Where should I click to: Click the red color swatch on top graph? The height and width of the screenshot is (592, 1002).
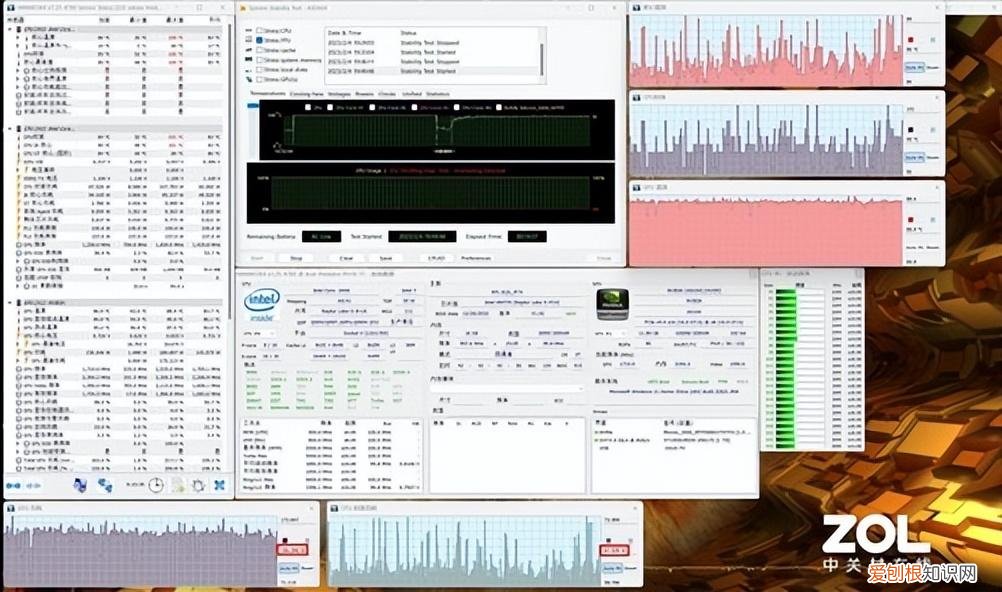(x=910, y=41)
